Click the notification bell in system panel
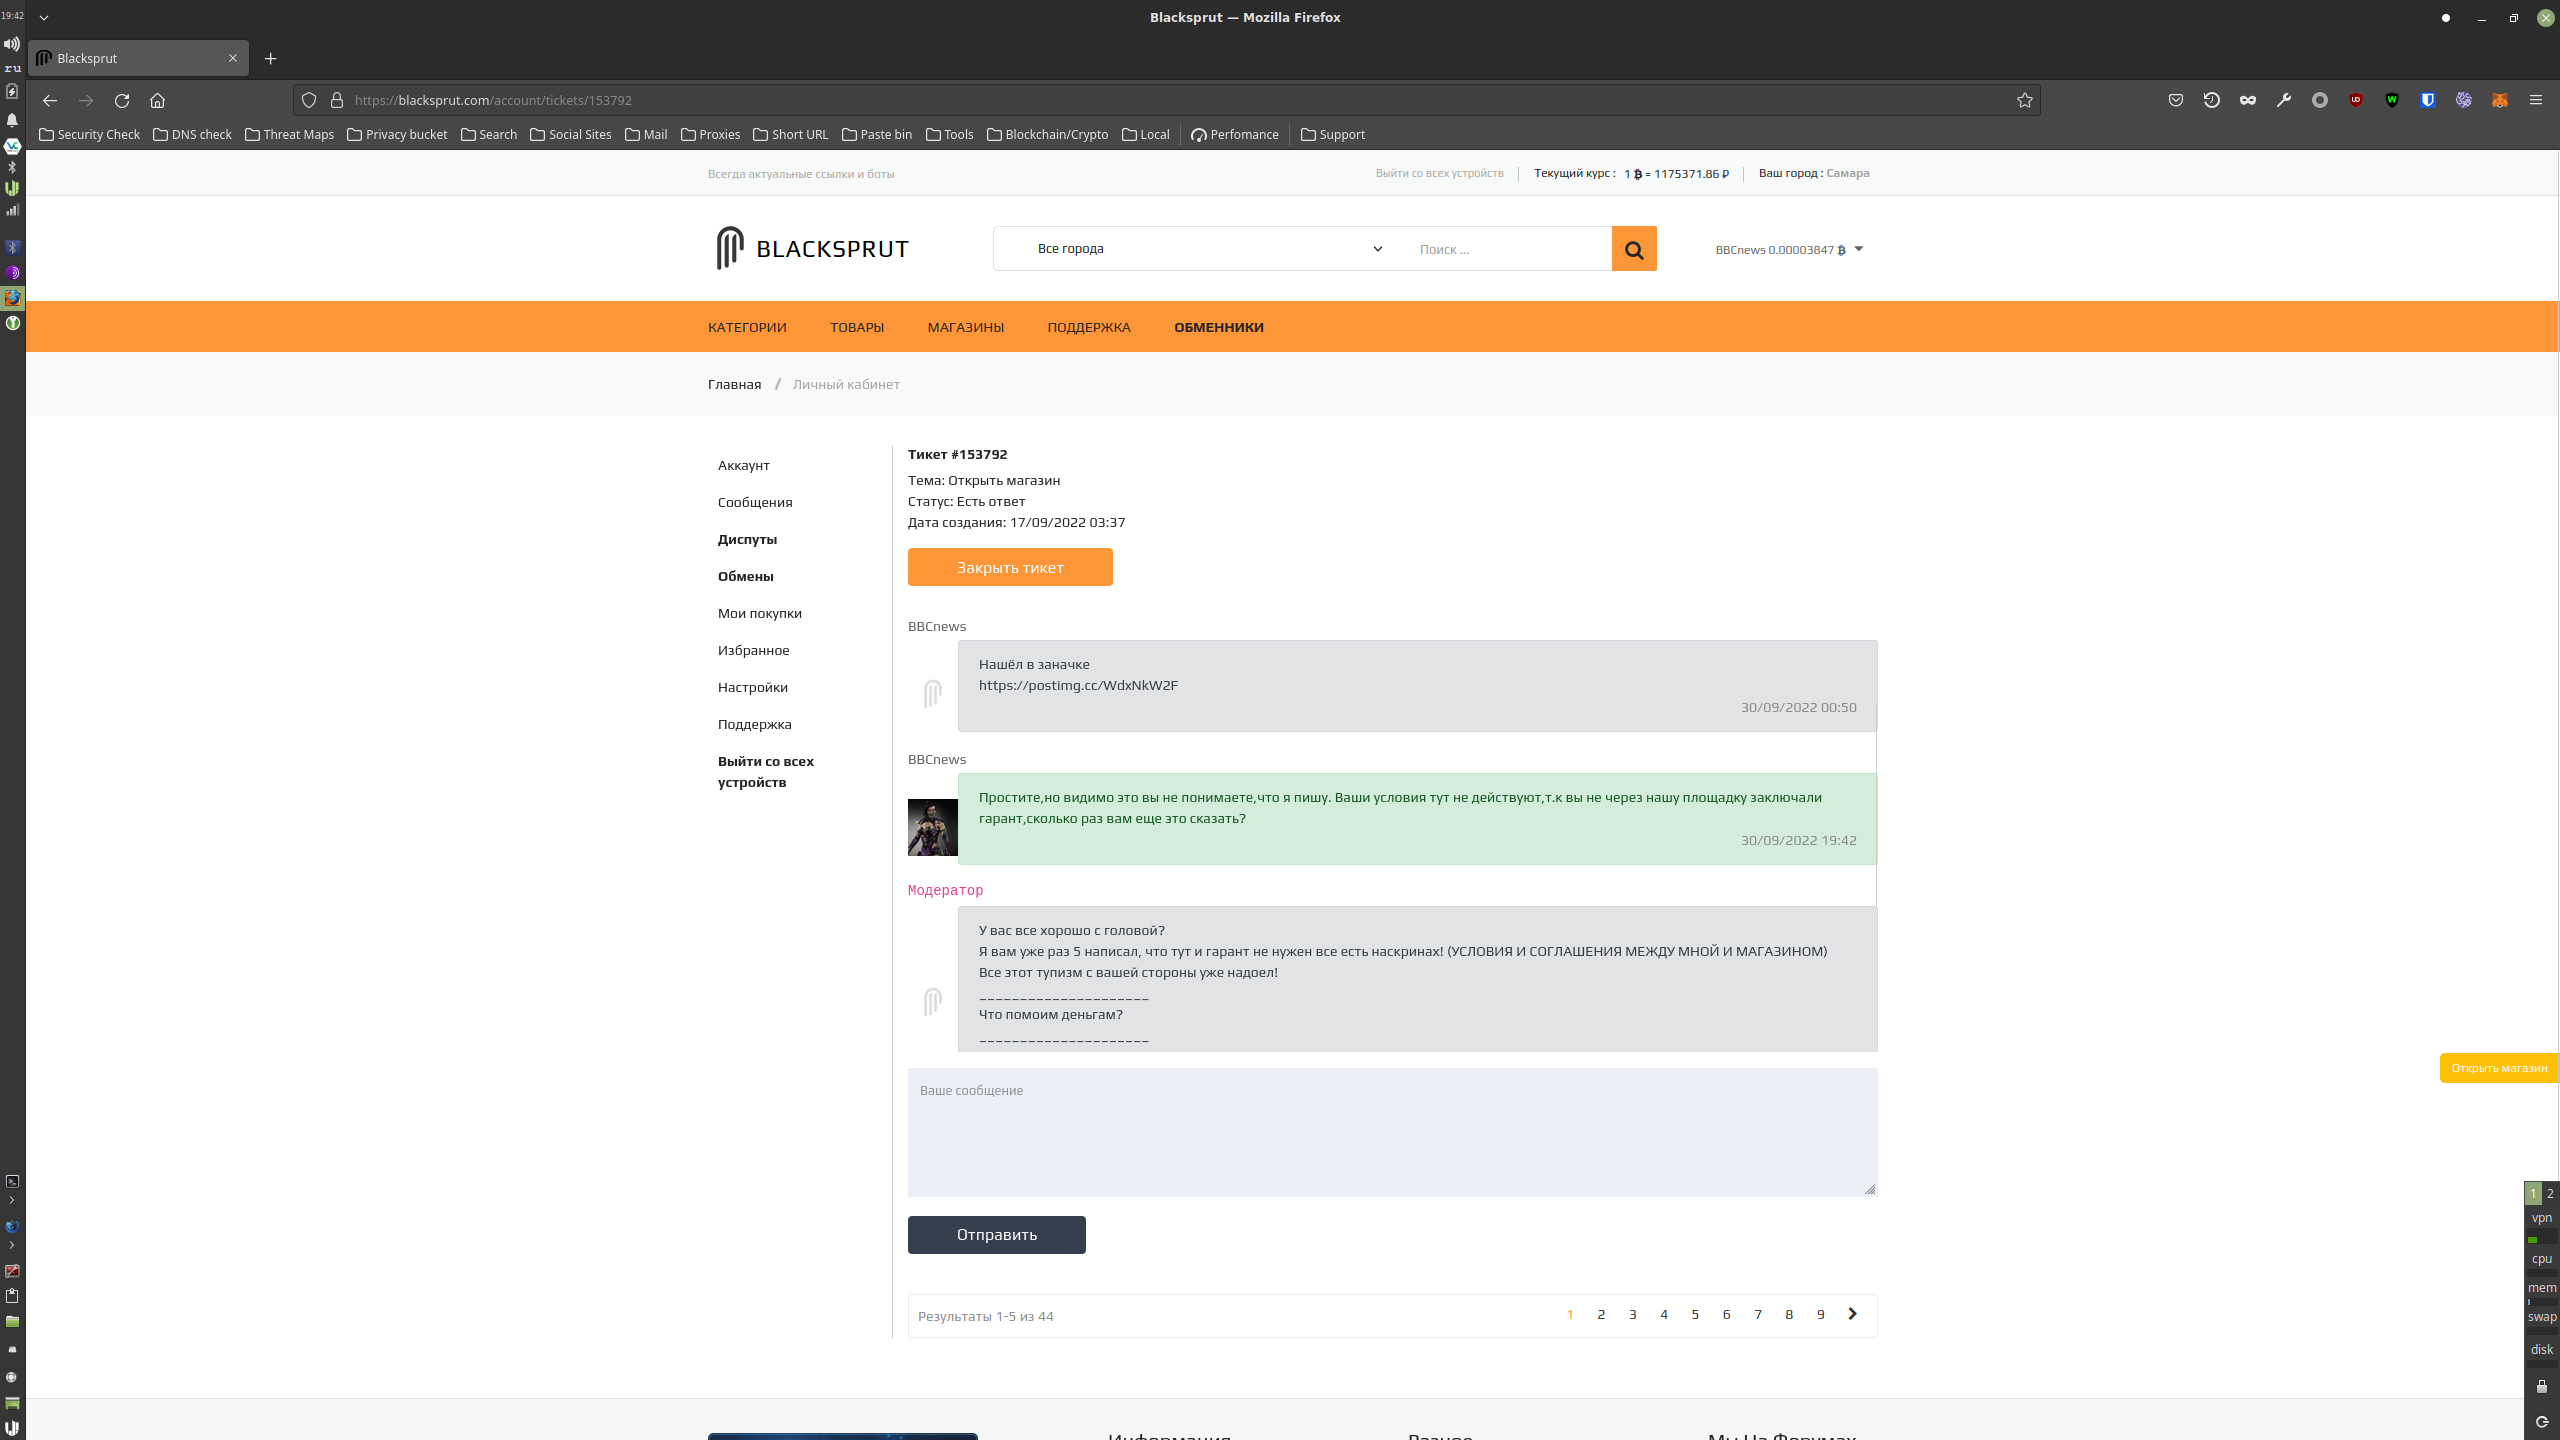Screen dimensions: 2560x1440 point(12,120)
